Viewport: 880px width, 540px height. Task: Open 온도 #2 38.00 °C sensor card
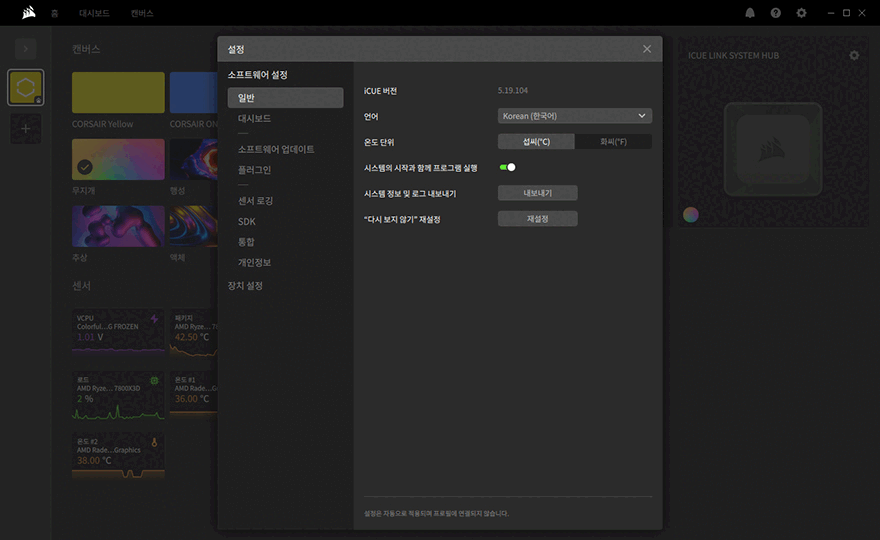(x=118, y=456)
